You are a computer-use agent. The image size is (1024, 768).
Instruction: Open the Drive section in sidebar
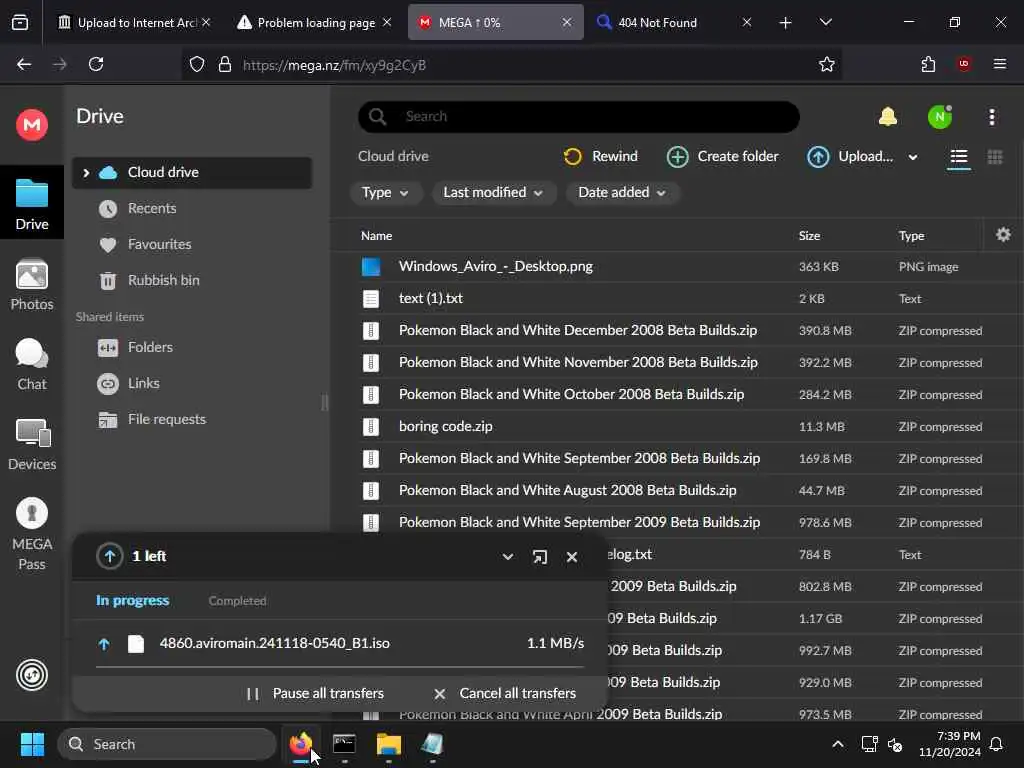[x=31, y=204]
